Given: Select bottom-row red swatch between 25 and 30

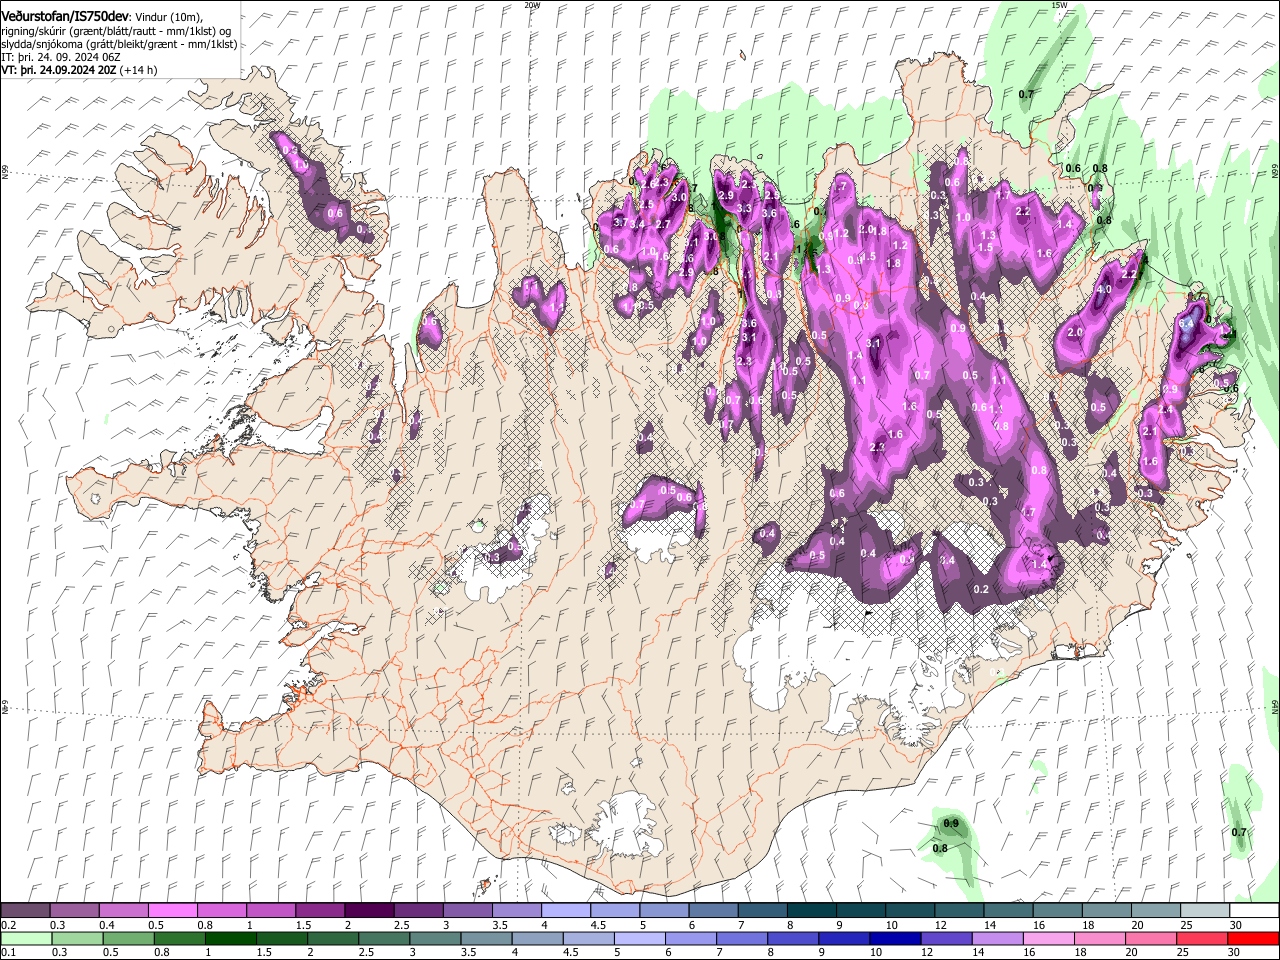Looking at the screenshot, I should 1200,939.
